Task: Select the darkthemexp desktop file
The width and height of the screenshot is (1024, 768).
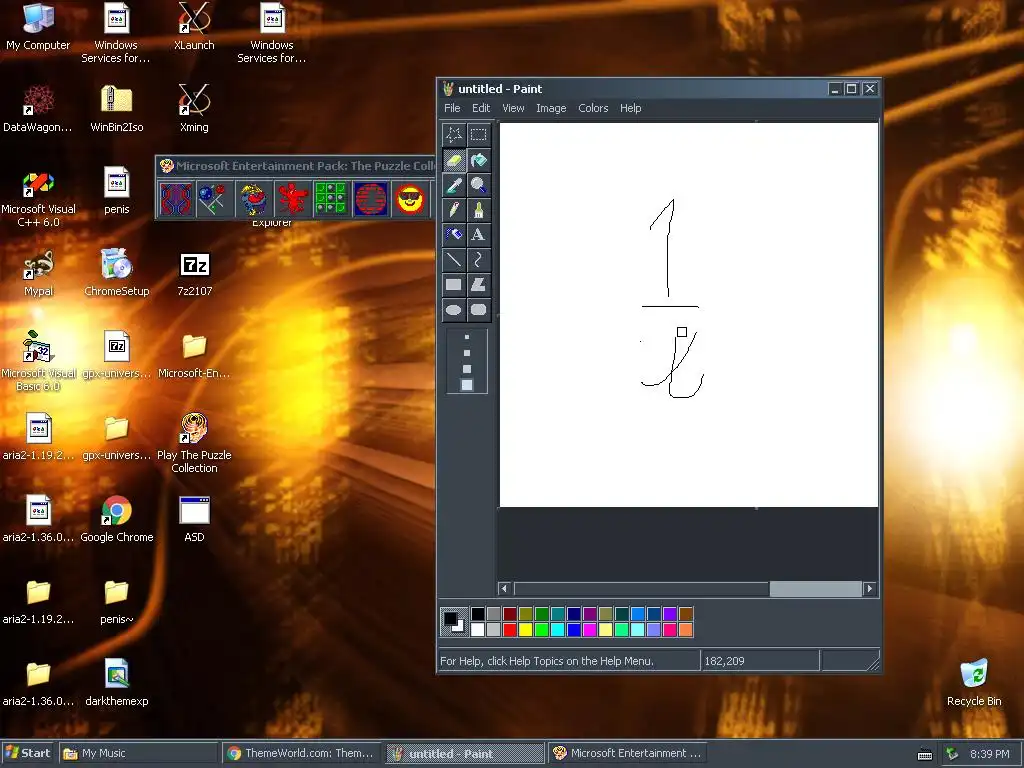Action: [116, 683]
